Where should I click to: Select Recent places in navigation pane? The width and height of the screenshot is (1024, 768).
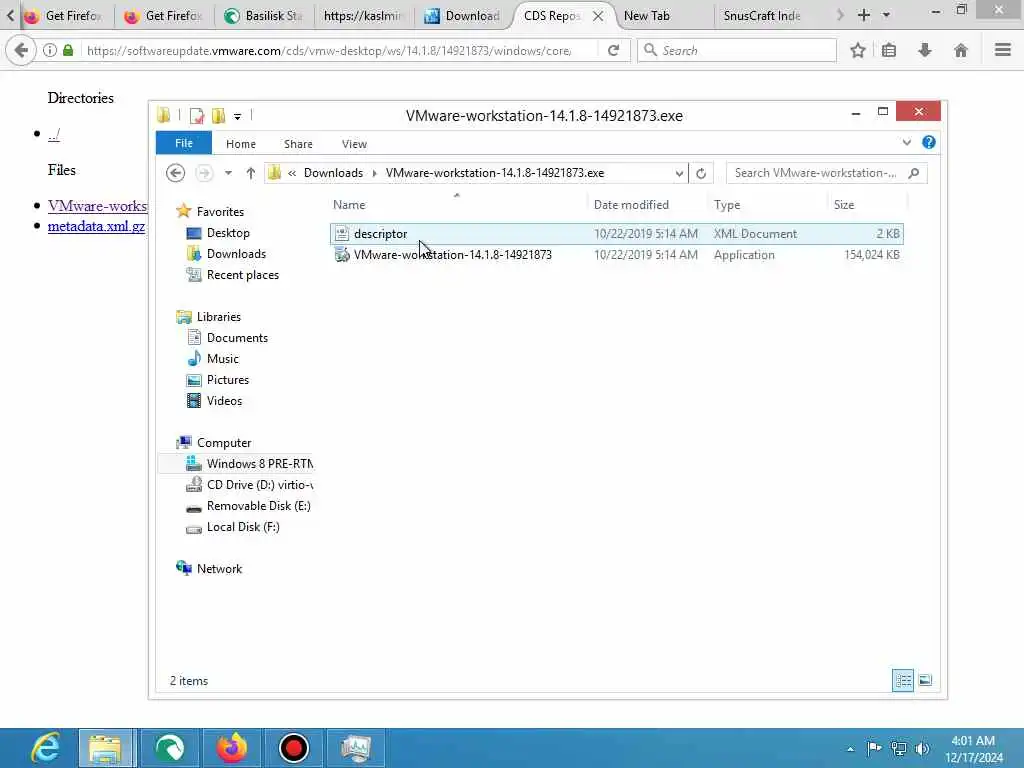(242, 275)
